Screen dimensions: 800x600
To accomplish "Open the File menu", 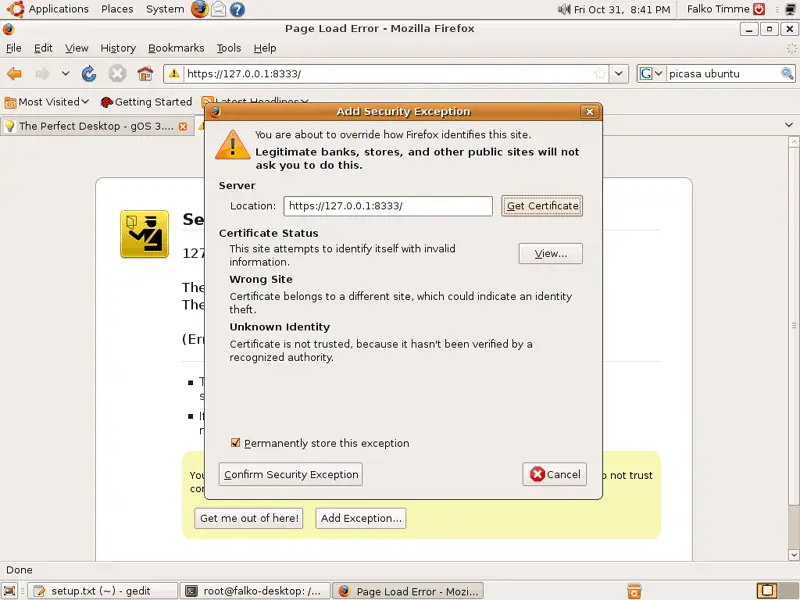I will click(14, 48).
